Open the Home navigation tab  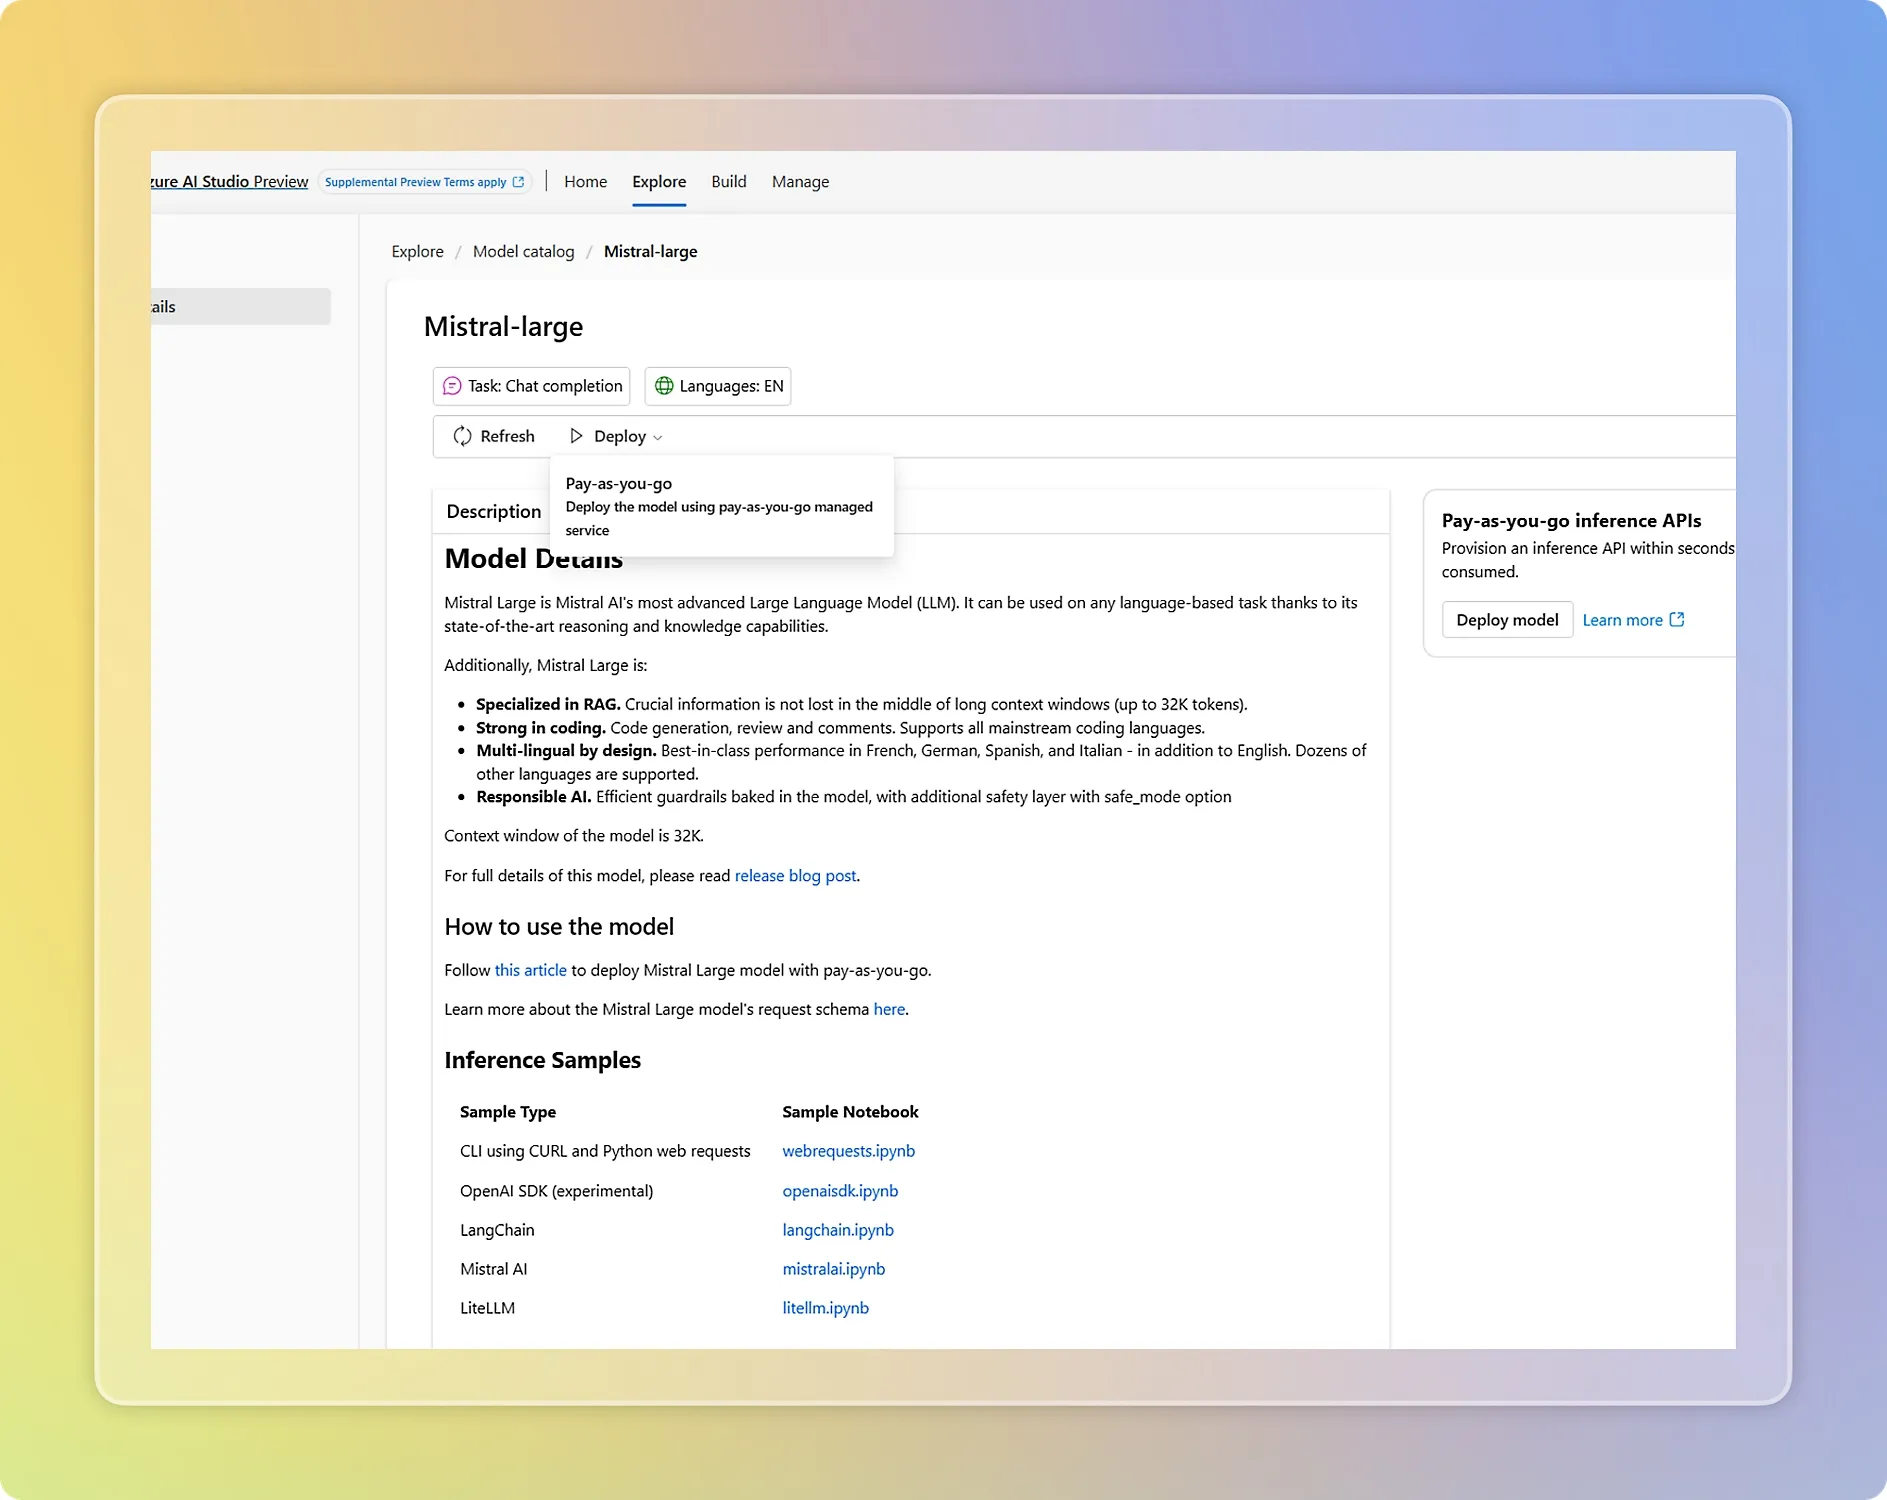point(585,182)
